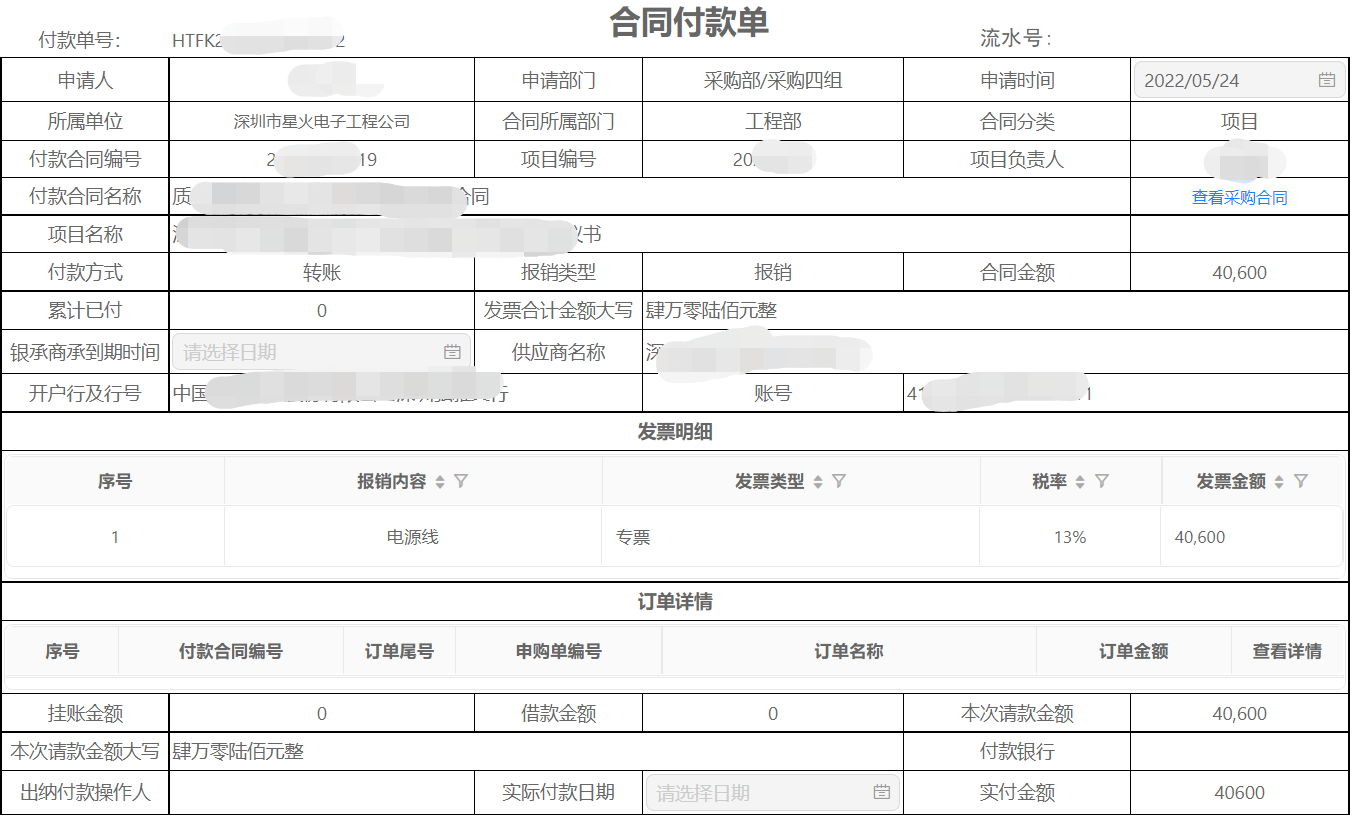
Task: Open the filter funnel beside 税率
Action: click(x=1101, y=481)
